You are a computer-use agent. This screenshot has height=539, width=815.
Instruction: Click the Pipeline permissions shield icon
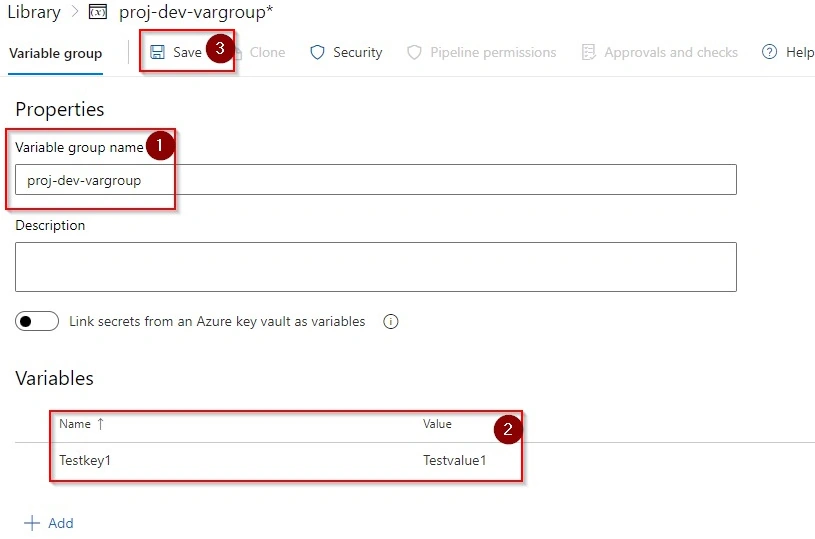(x=414, y=52)
